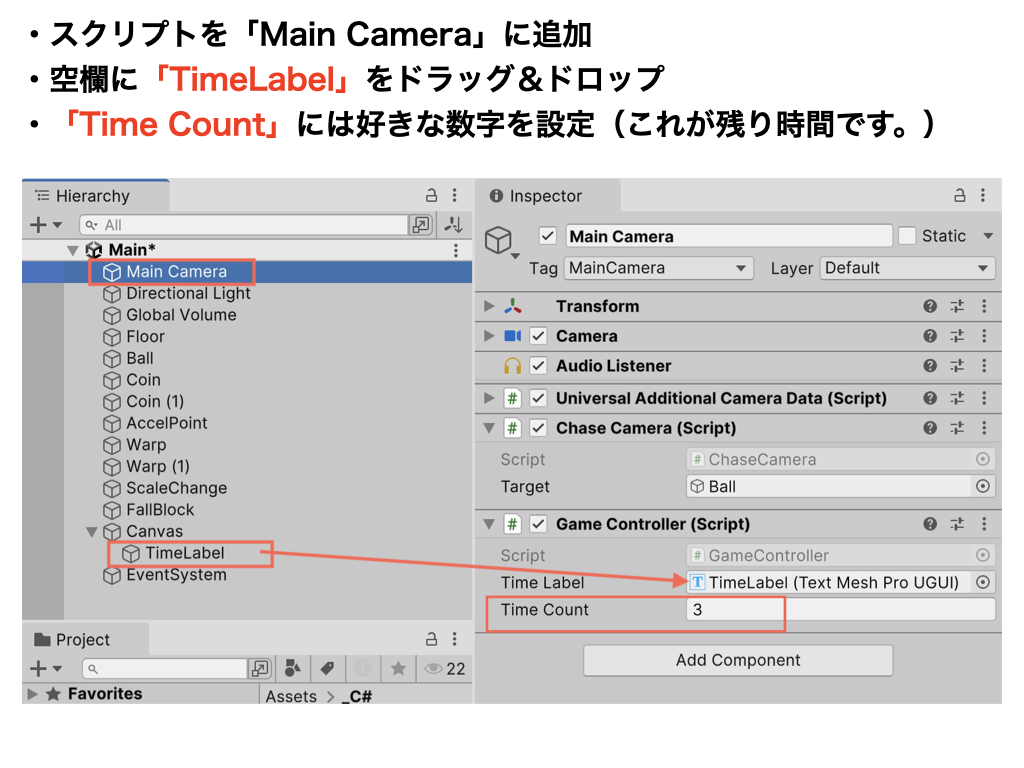This screenshot has width=1024, height=768.
Task: Click the Inspector panel lock icon
Action: pos(960,196)
